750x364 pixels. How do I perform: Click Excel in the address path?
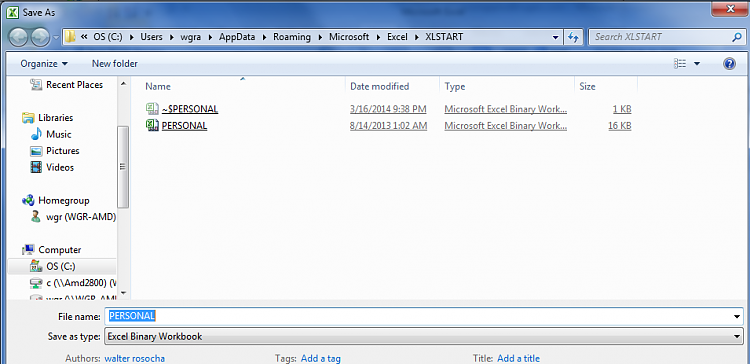[x=397, y=37]
